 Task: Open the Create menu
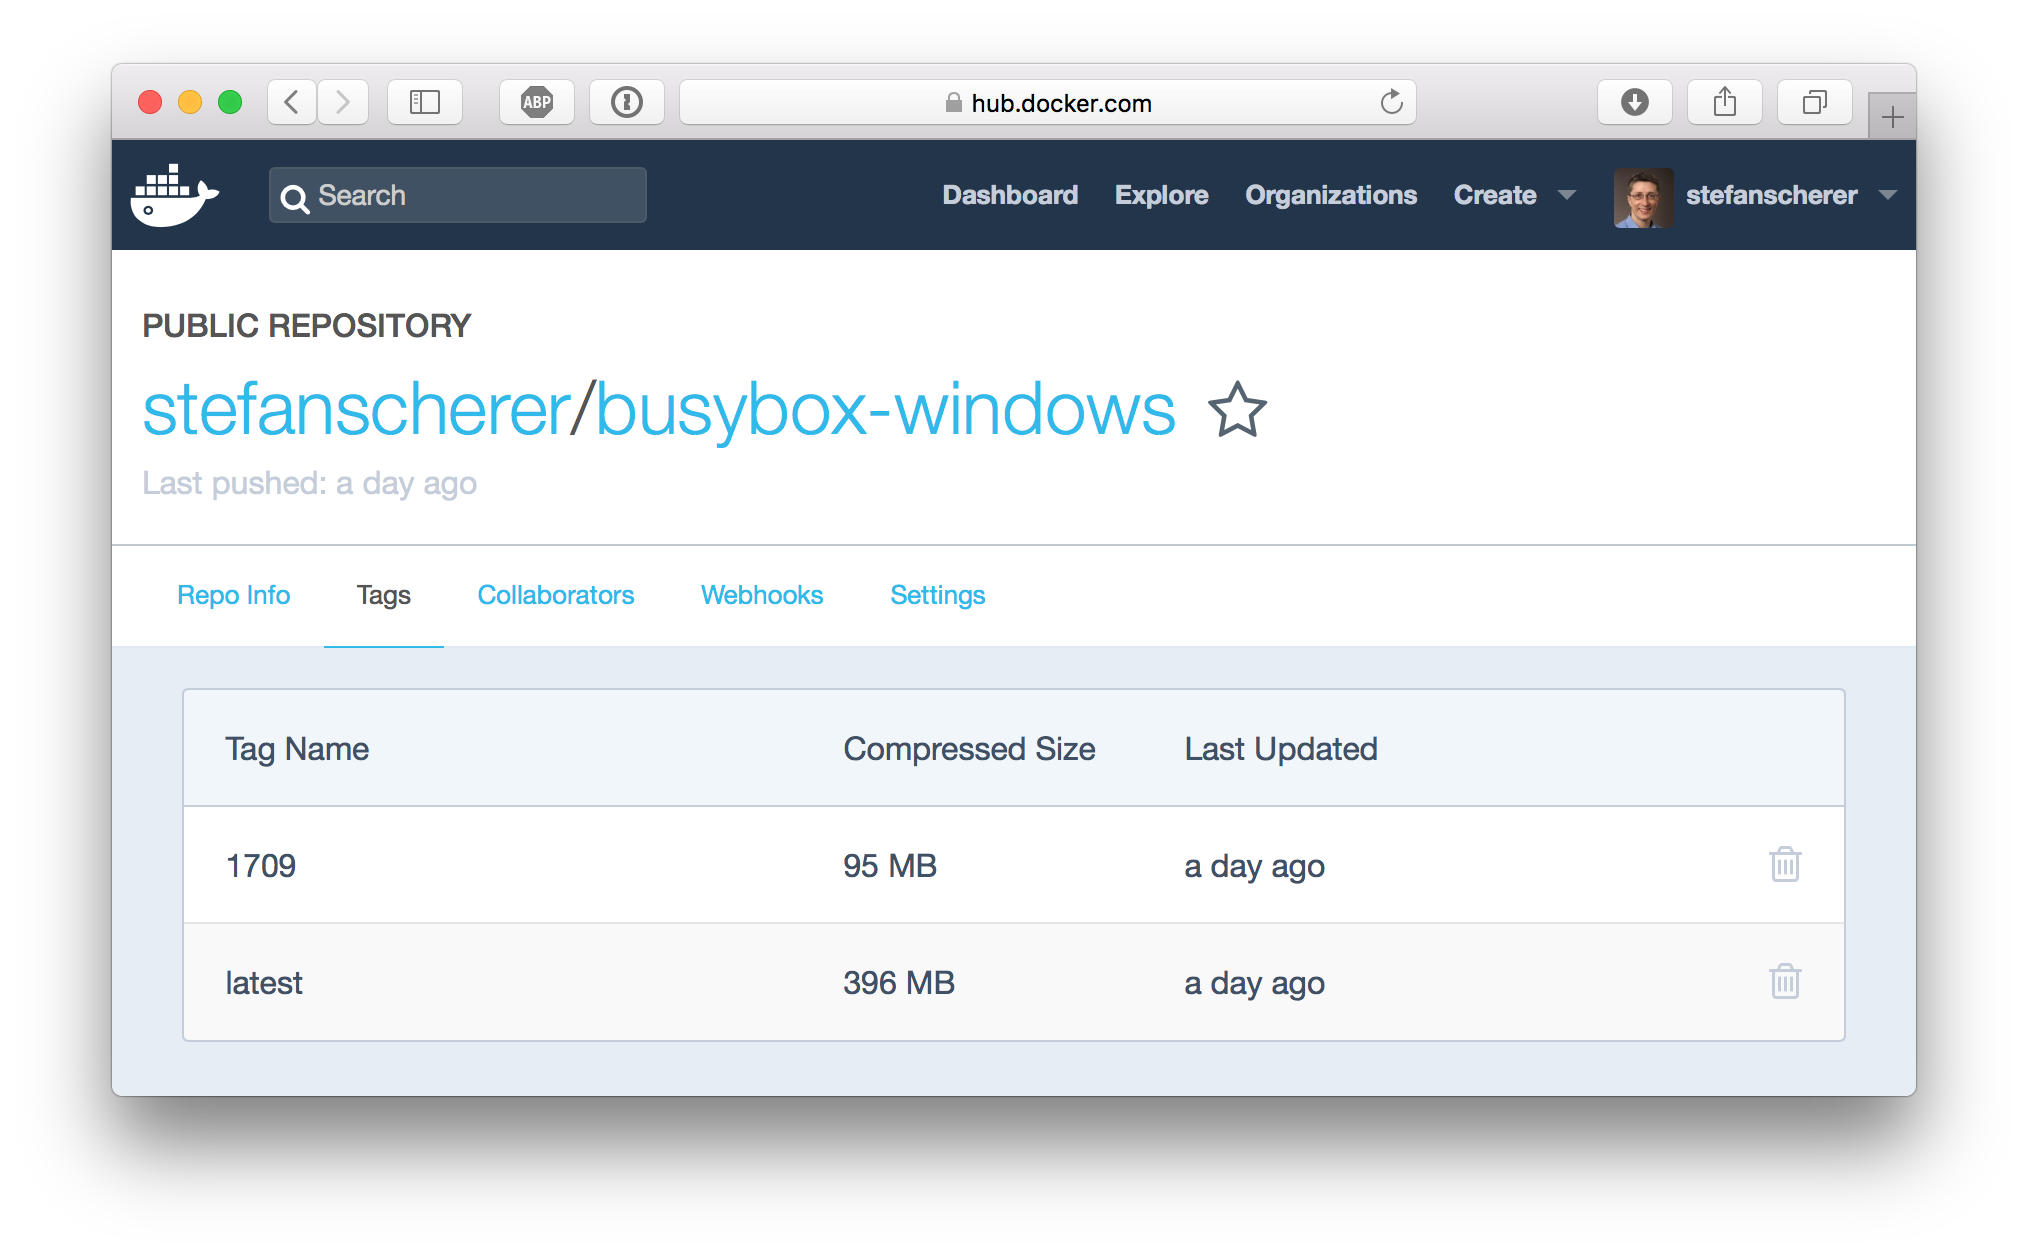coord(1495,195)
